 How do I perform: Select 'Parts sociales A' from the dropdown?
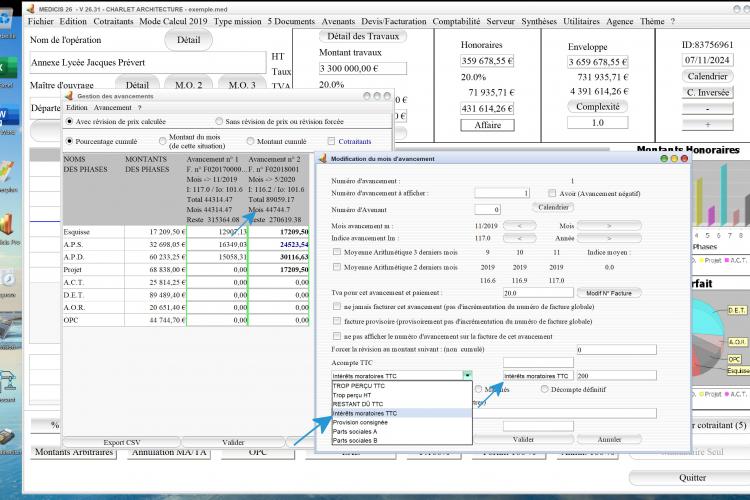[402, 431]
